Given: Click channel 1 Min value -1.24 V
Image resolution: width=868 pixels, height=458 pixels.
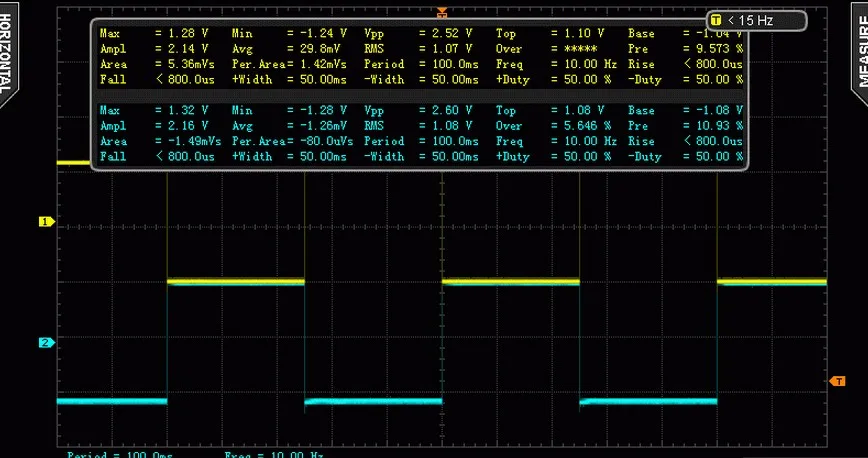Looking at the screenshot, I should [324, 33].
